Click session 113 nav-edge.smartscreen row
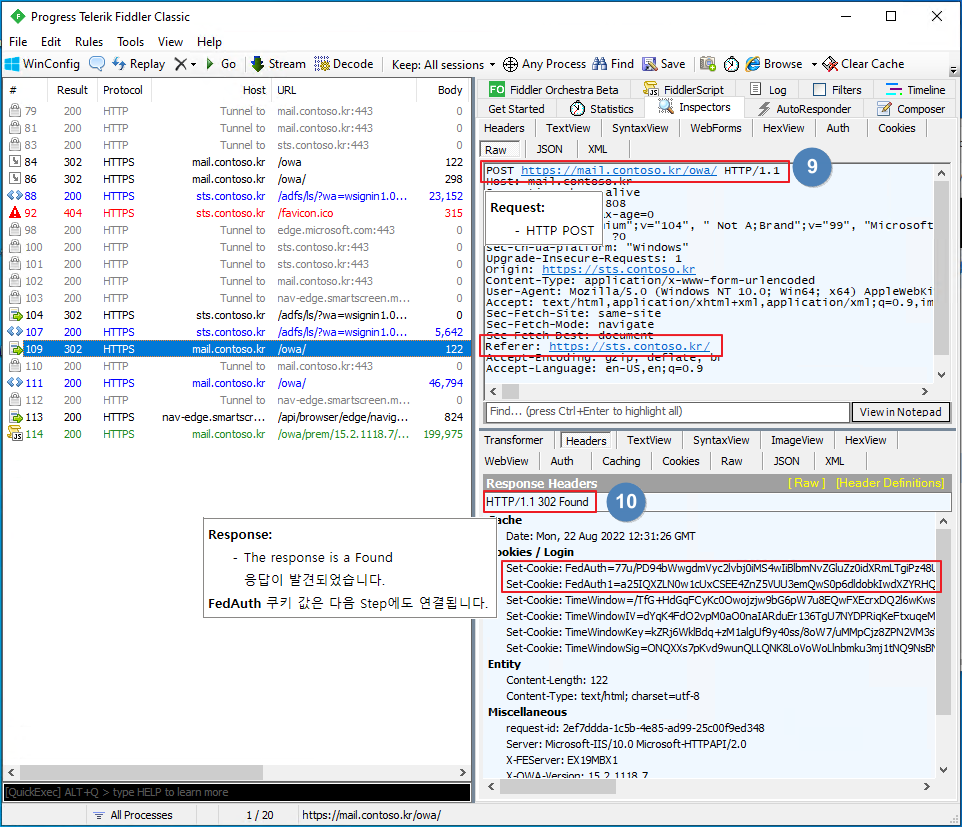This screenshot has width=962, height=827. [x=236, y=417]
